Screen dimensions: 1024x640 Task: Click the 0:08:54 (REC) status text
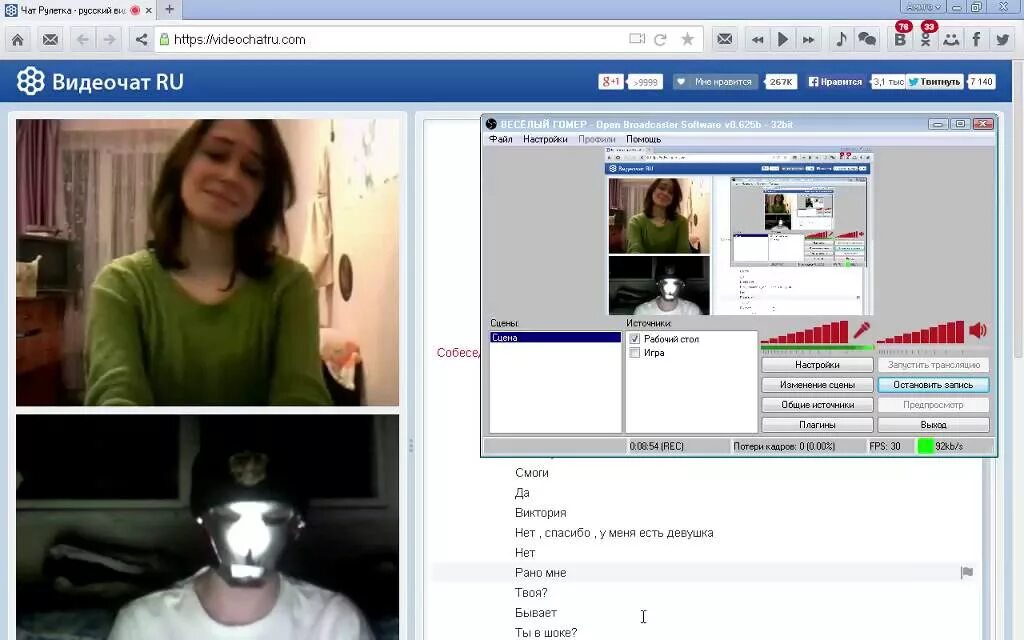[656, 447]
